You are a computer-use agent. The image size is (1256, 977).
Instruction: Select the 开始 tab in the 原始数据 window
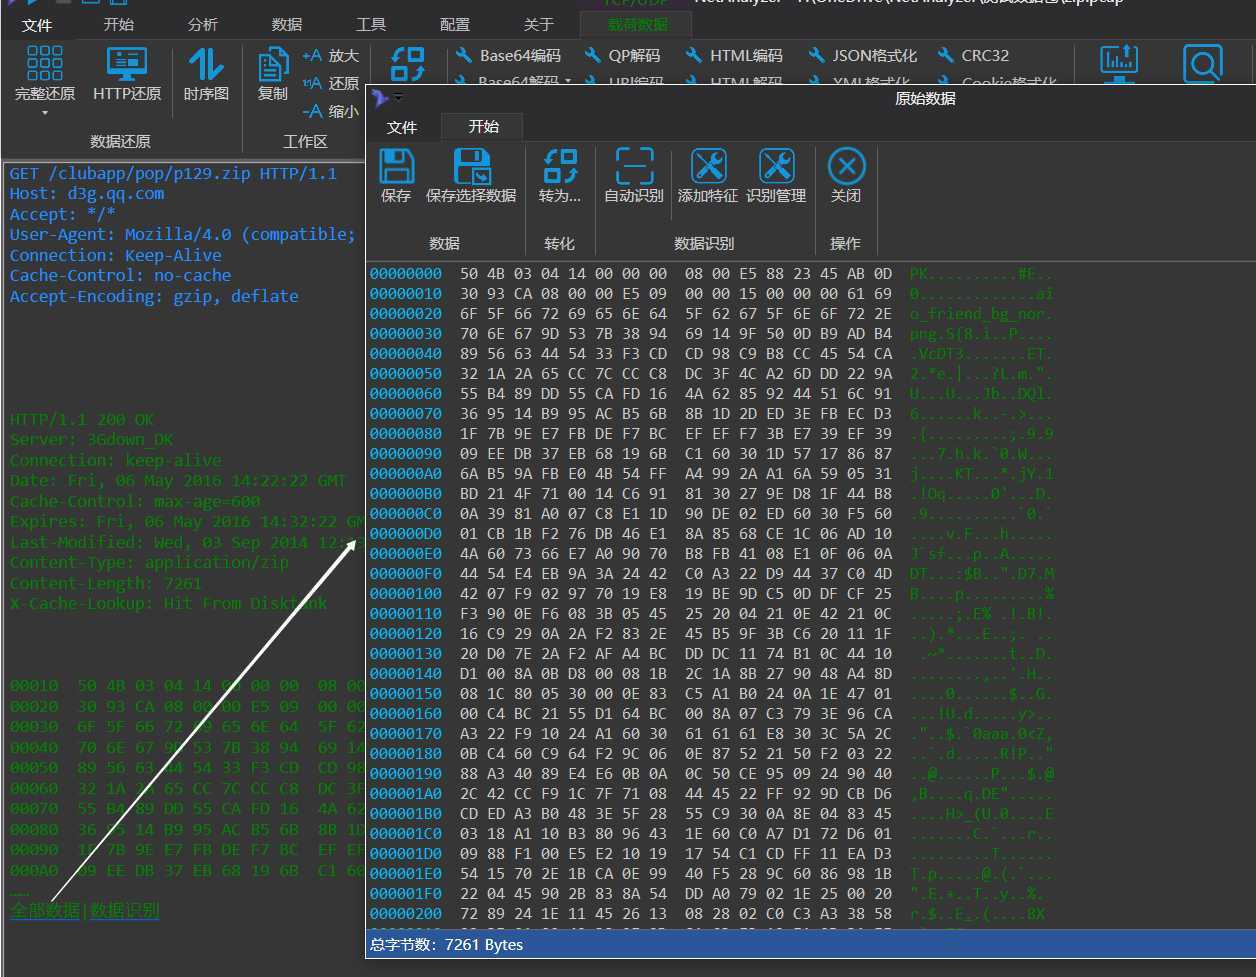coord(483,126)
